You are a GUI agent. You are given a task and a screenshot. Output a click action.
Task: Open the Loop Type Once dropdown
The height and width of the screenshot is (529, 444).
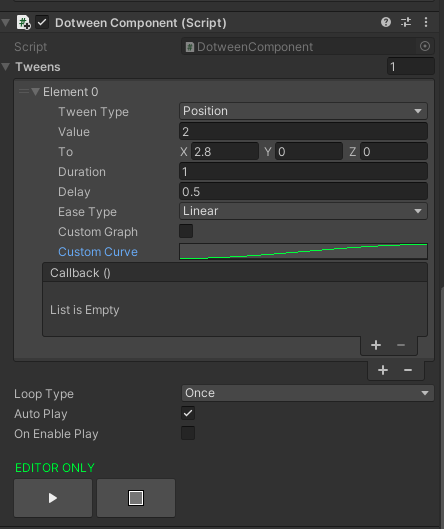[x=308, y=393]
